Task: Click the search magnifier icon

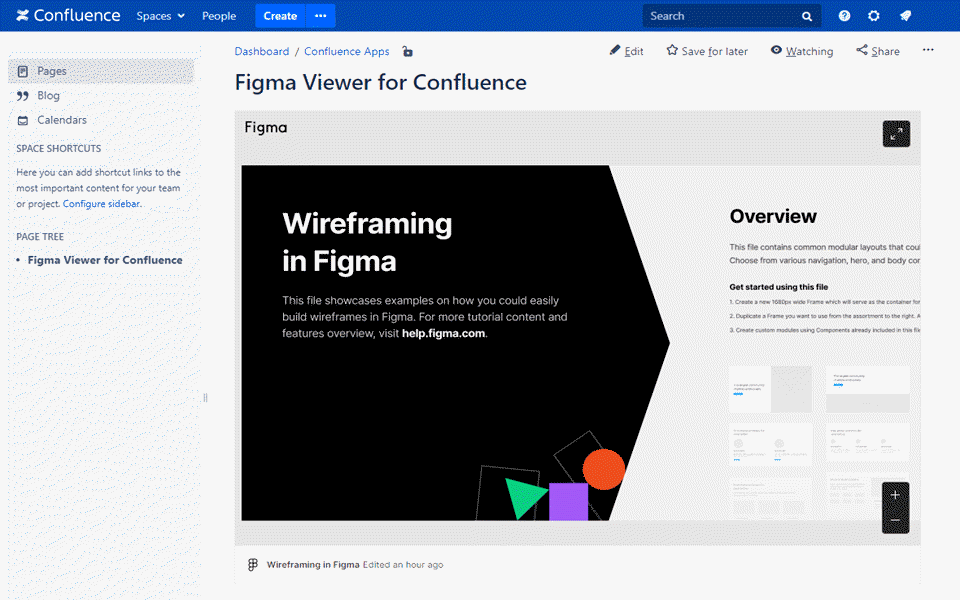Action: (807, 17)
